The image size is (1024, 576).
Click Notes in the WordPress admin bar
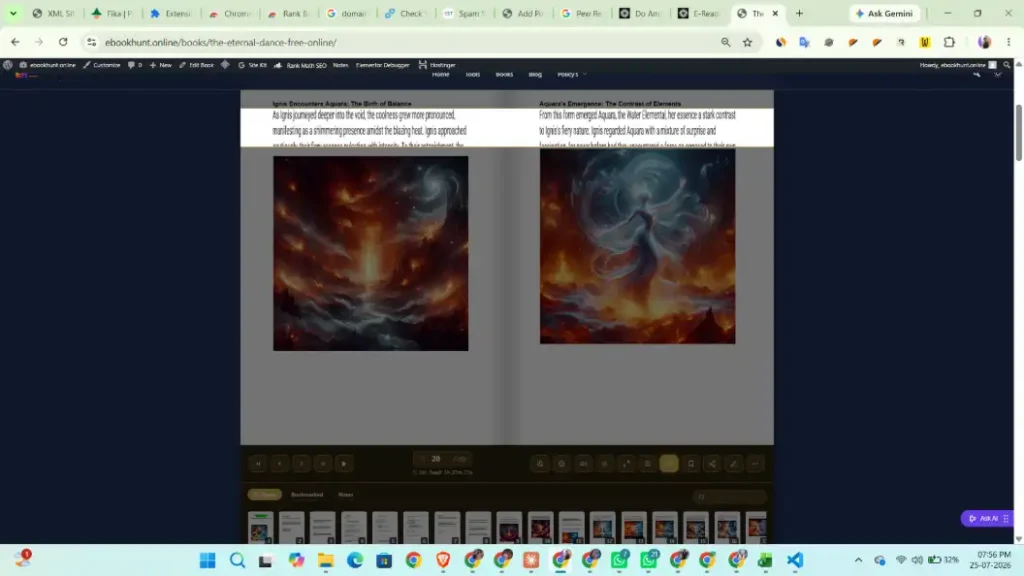340,65
